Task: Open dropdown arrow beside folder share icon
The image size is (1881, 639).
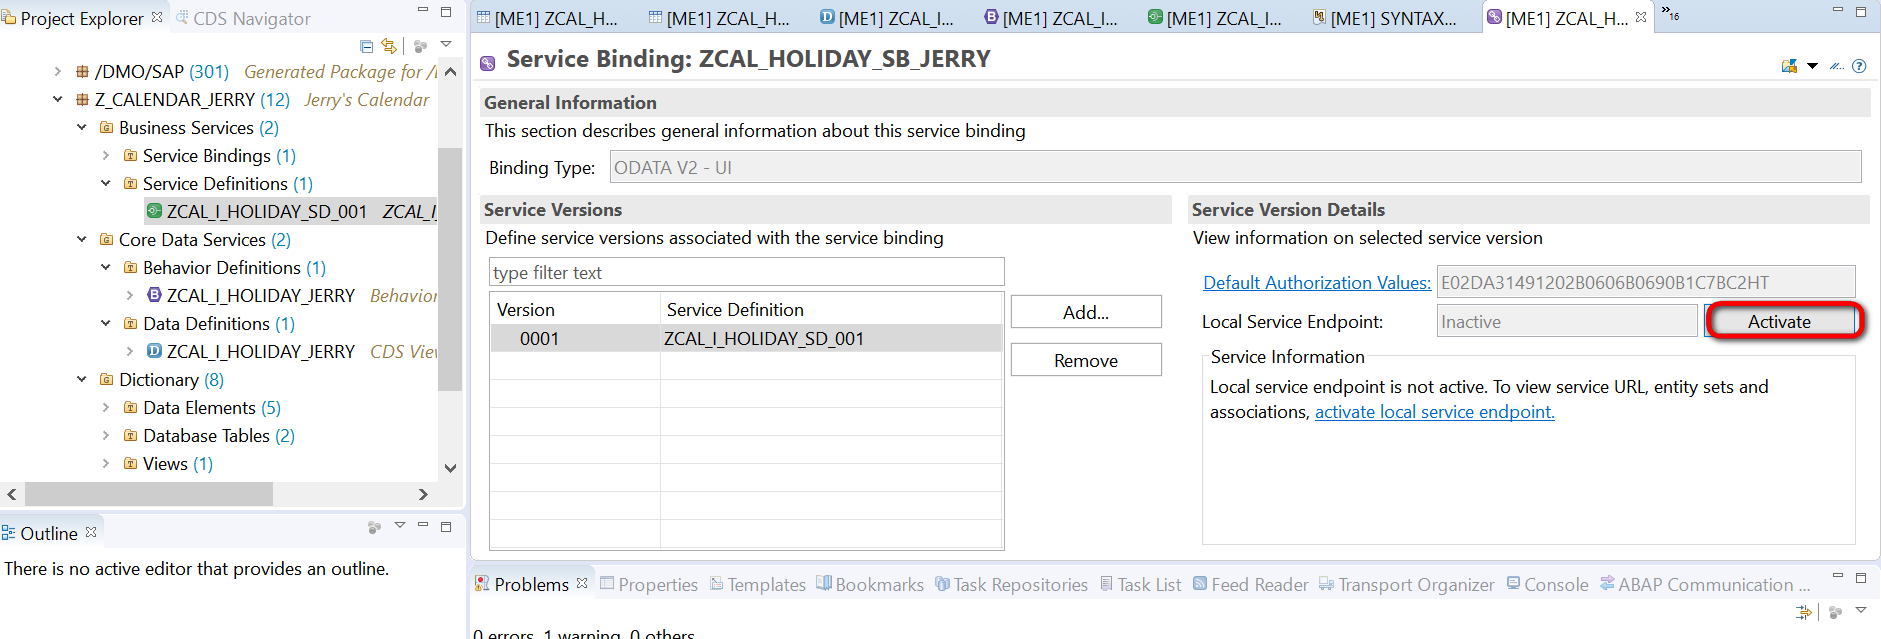Action: [1812, 66]
